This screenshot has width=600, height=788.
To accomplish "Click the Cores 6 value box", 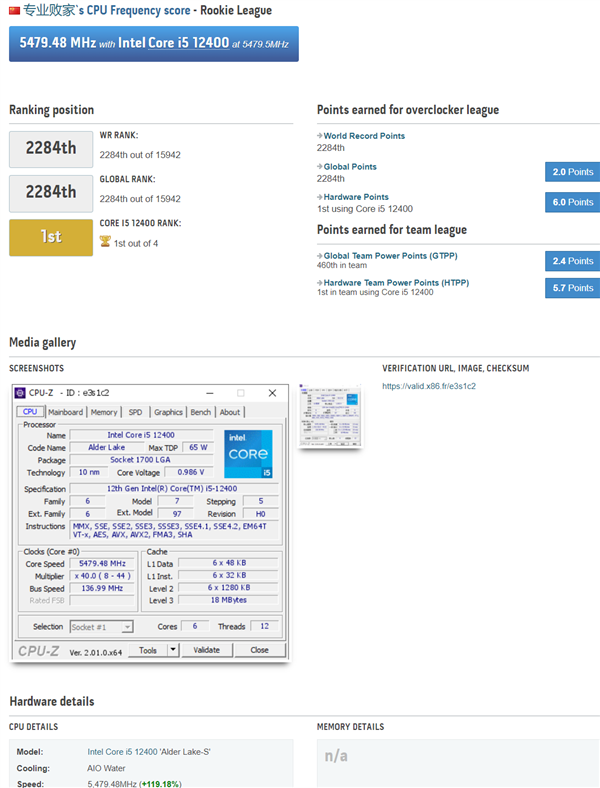I will point(195,626).
